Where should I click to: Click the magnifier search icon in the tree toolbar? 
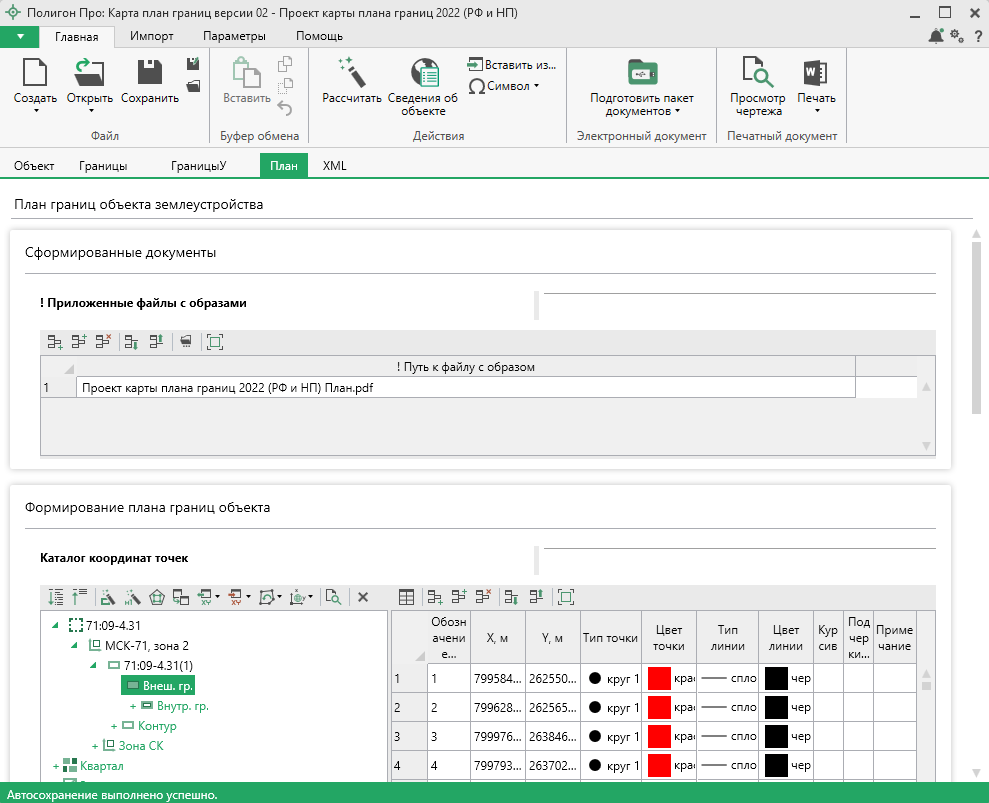pyautogui.click(x=333, y=597)
